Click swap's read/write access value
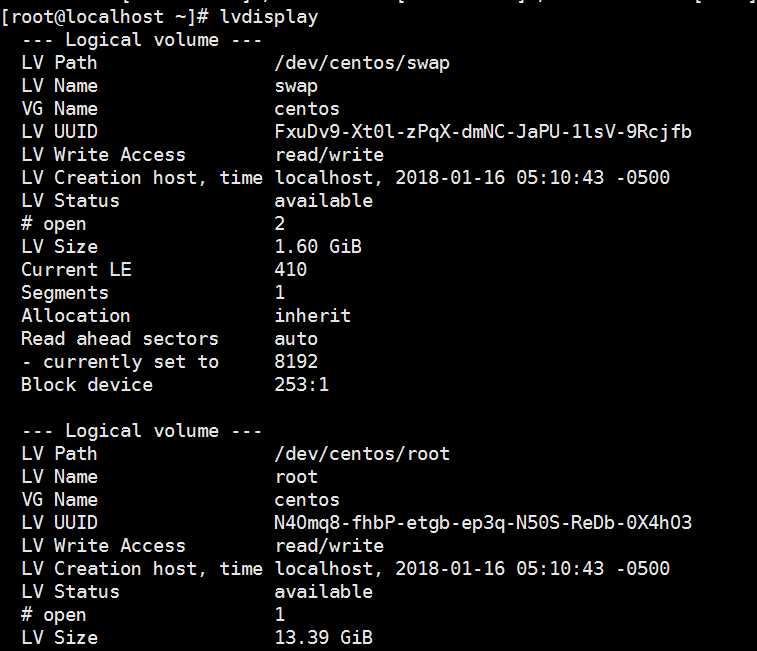 329,155
